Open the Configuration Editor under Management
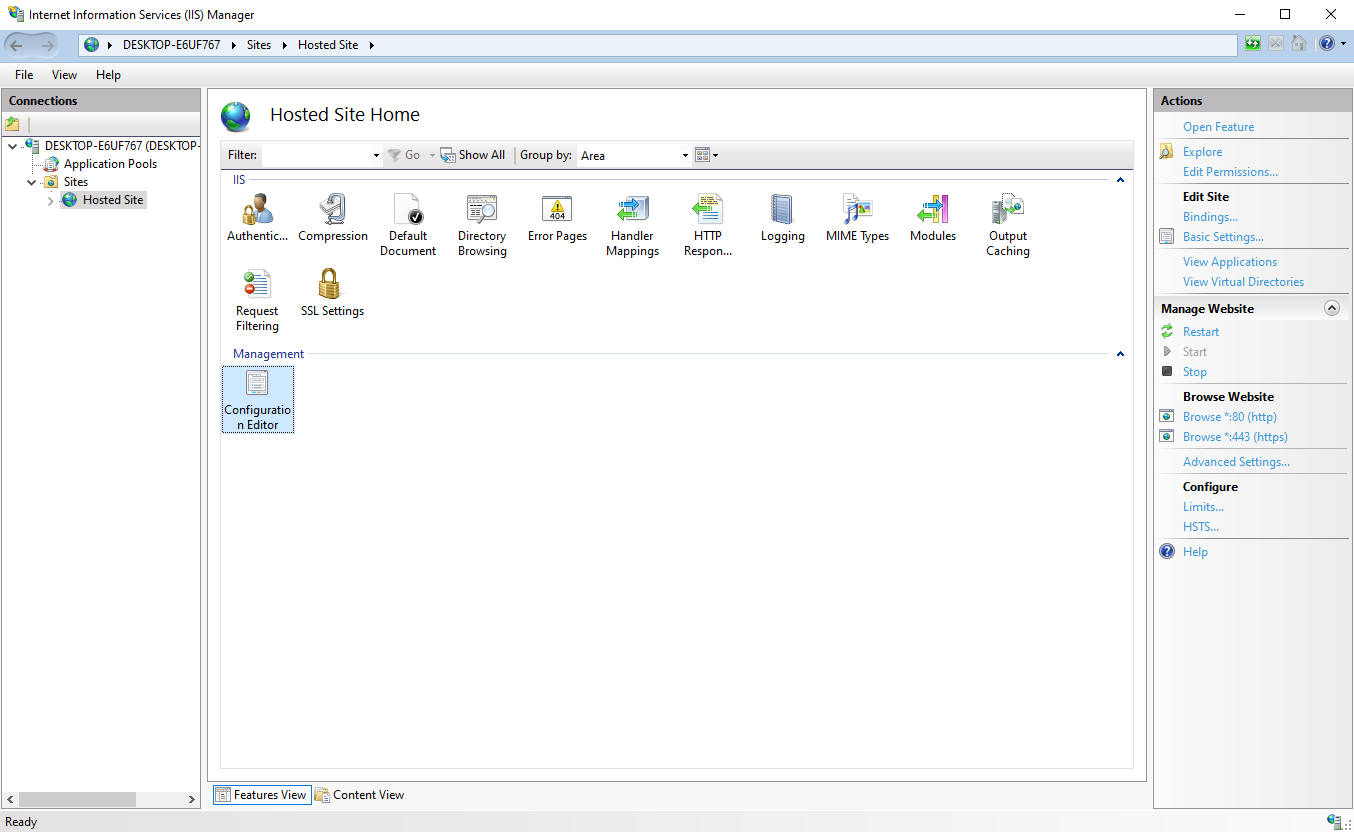Screen dimensions: 1354x832 coord(257,398)
